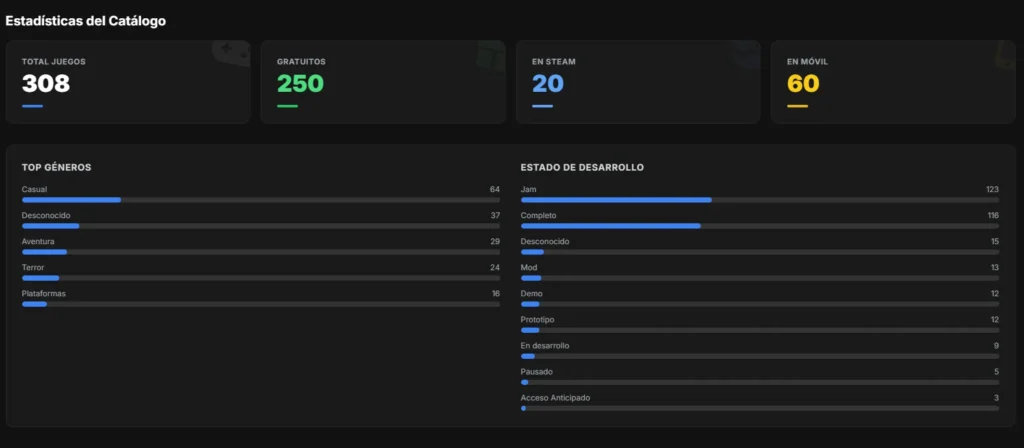Open the Gratuitos 250 stat card

(x=383, y=82)
